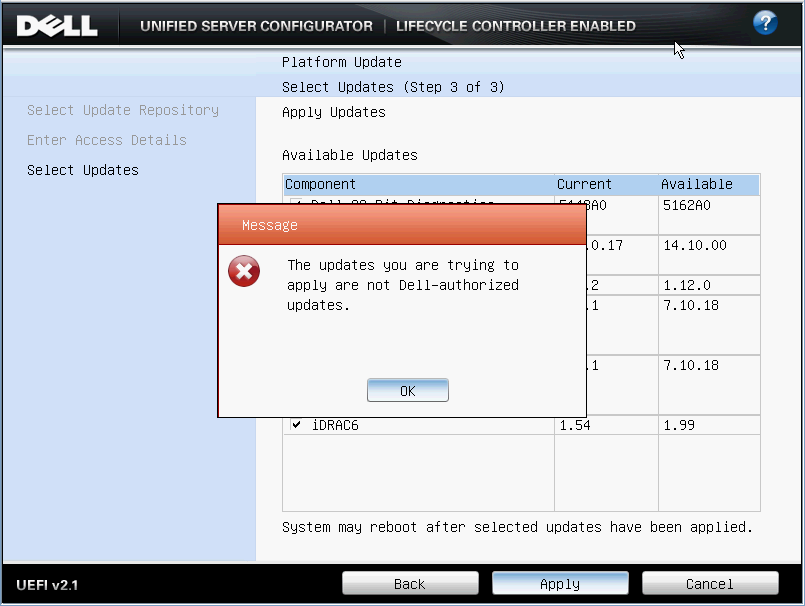The width and height of the screenshot is (805, 606).
Task: Select the iDRAC6 component row name
Action: 335,425
